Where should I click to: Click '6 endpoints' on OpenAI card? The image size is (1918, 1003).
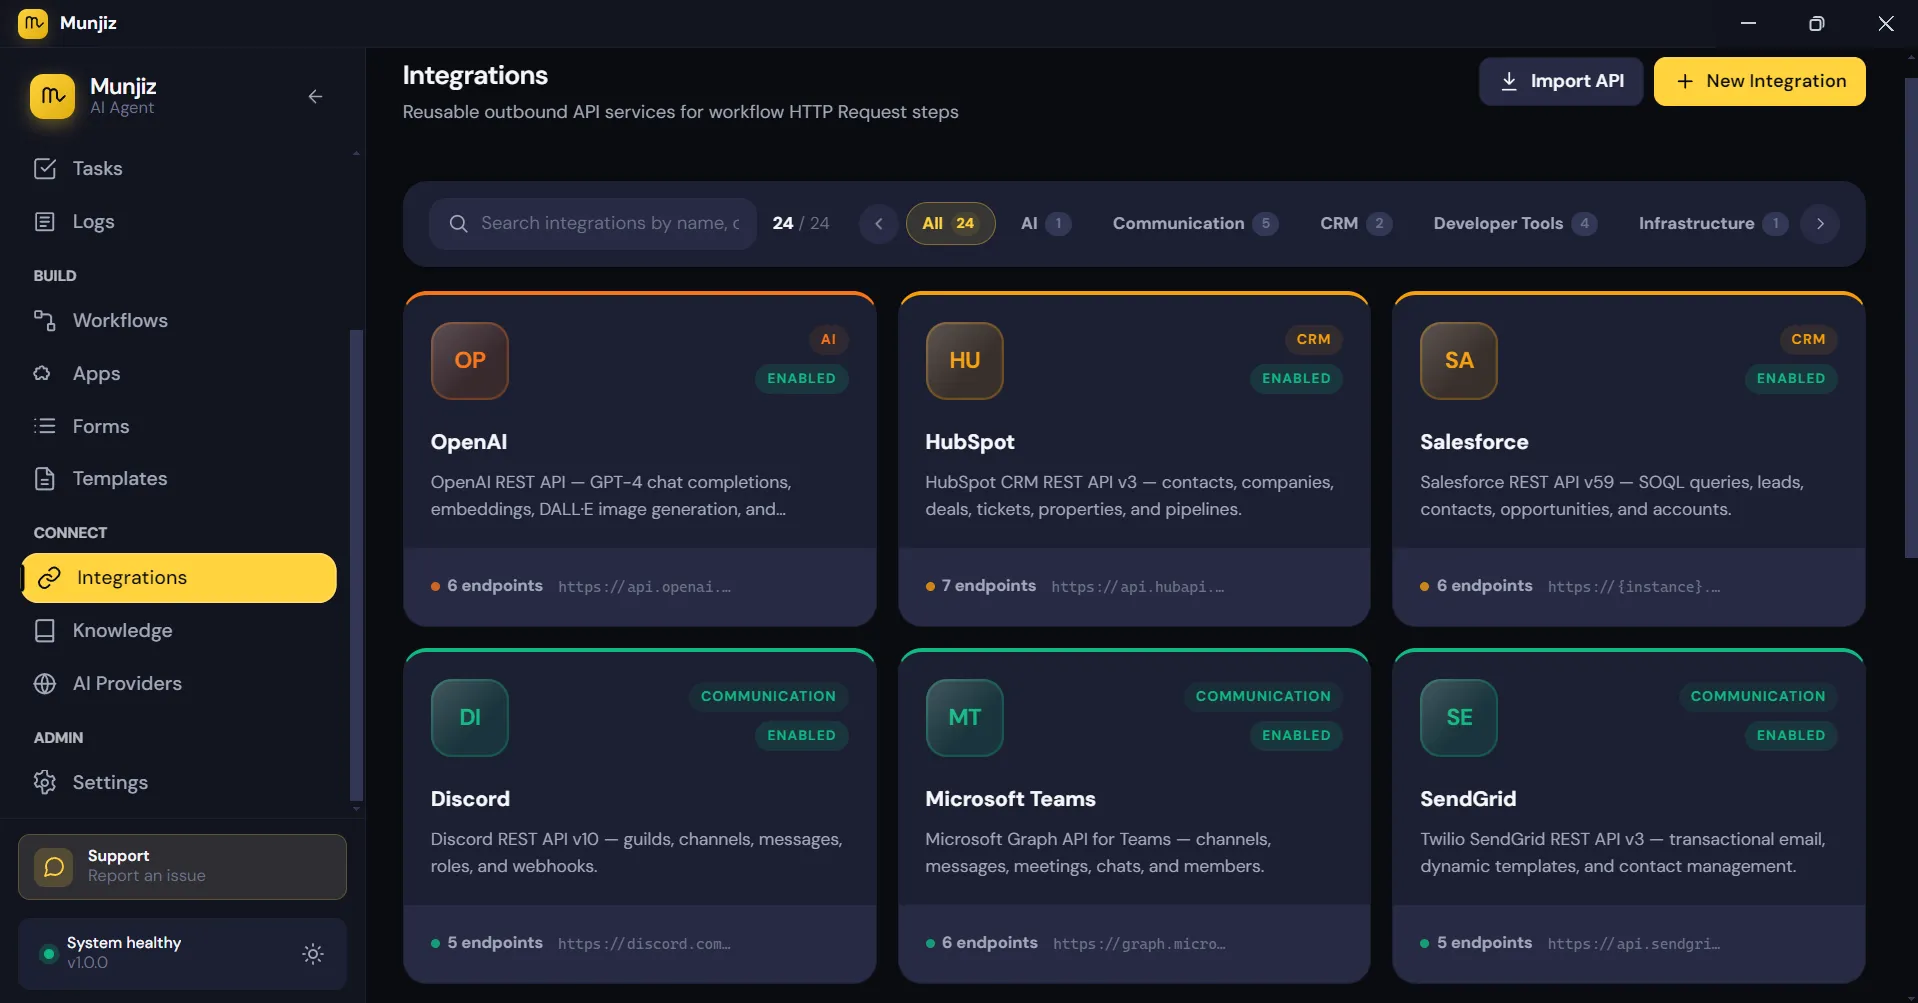[x=494, y=586]
